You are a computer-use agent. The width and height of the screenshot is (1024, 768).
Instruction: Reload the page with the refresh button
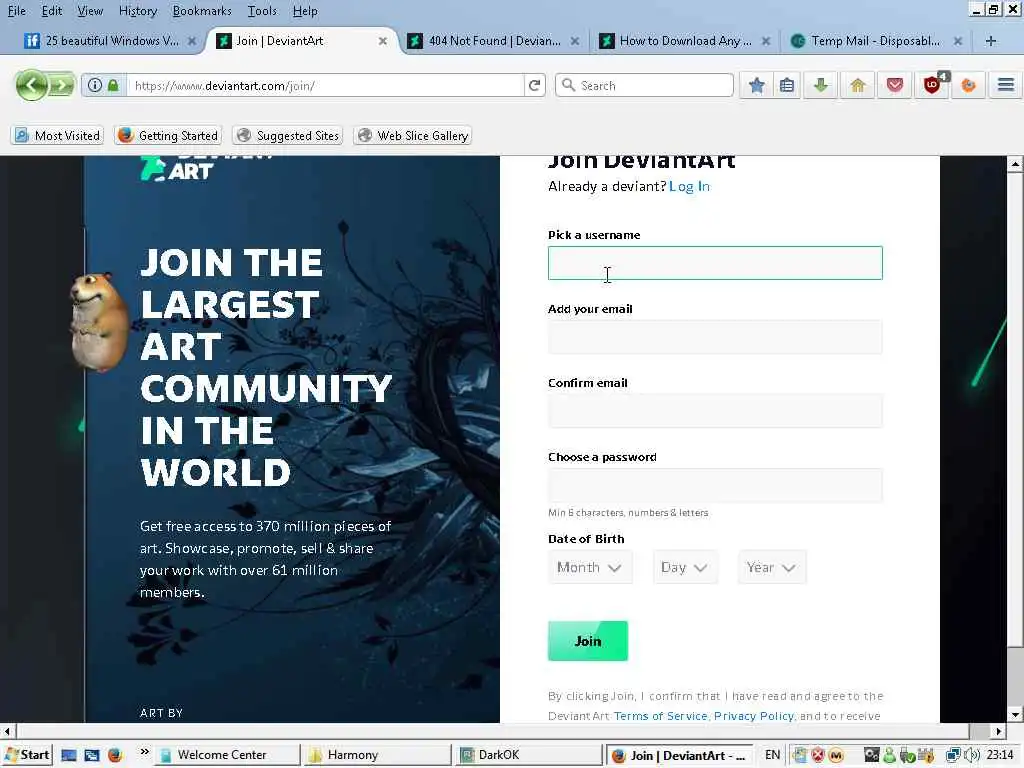tap(534, 86)
